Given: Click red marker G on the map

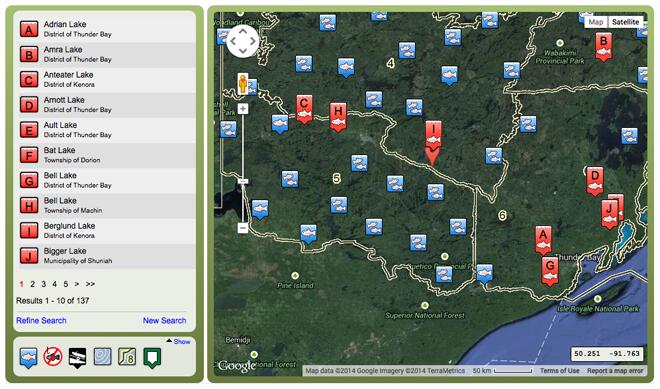Looking at the screenshot, I should tap(550, 271).
